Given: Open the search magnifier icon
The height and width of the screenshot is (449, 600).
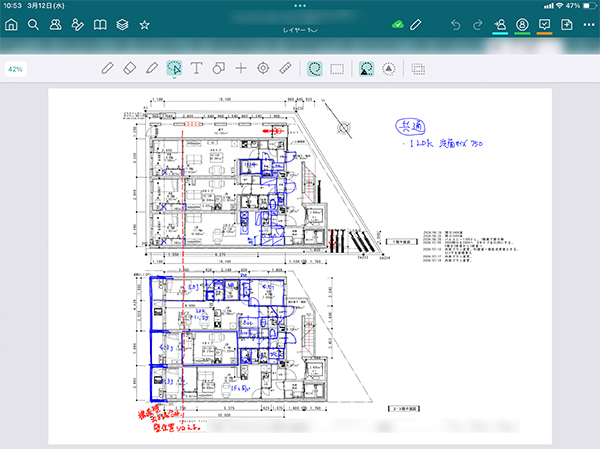Looking at the screenshot, I should [x=33, y=24].
